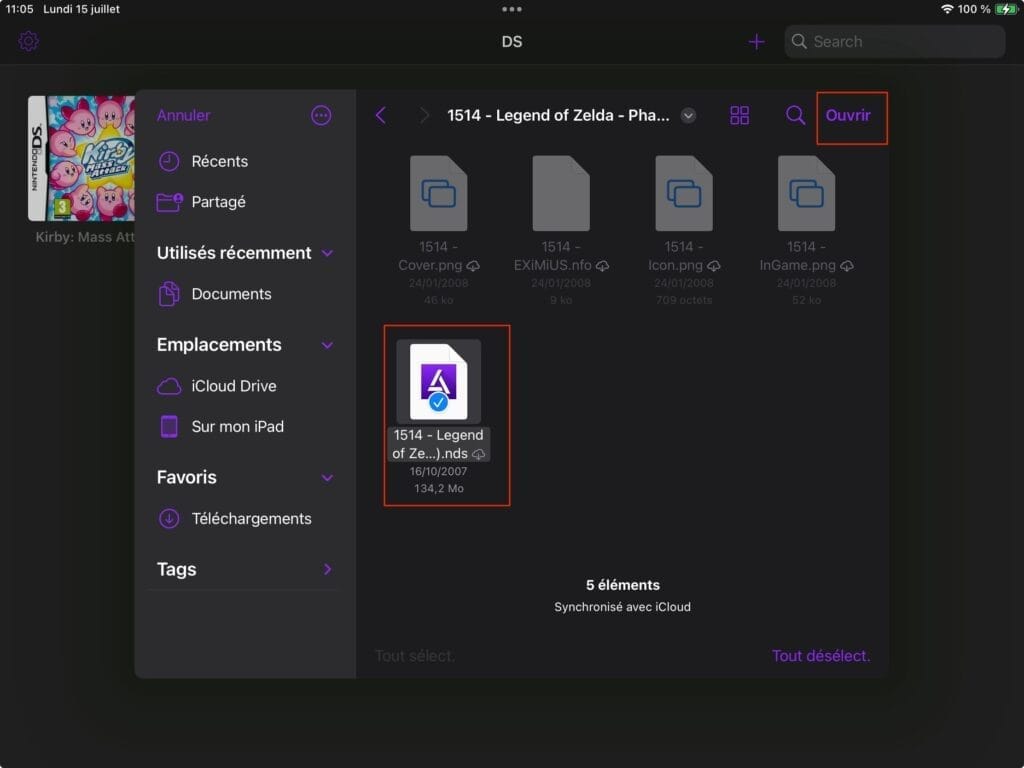Open the more options ellipsis circle
This screenshot has width=1024, height=768.
[321, 115]
